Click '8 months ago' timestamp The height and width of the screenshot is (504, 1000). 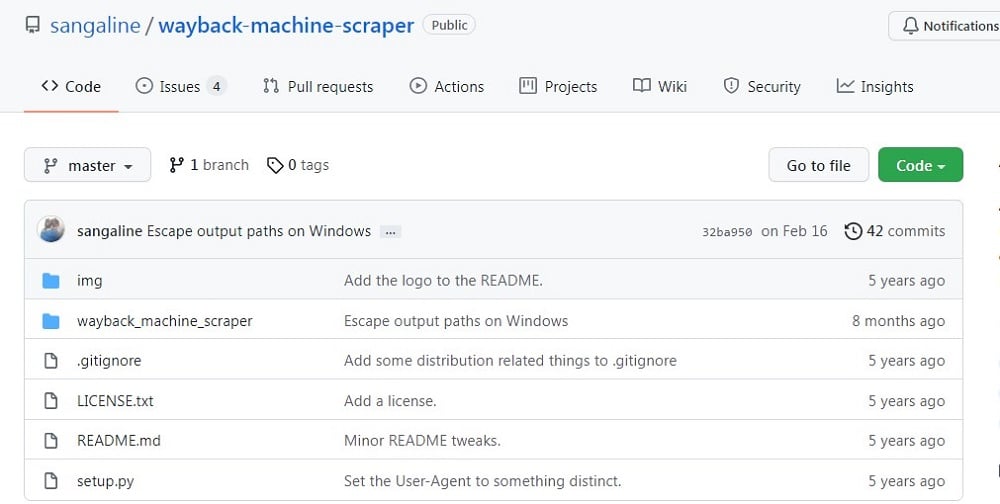898,321
